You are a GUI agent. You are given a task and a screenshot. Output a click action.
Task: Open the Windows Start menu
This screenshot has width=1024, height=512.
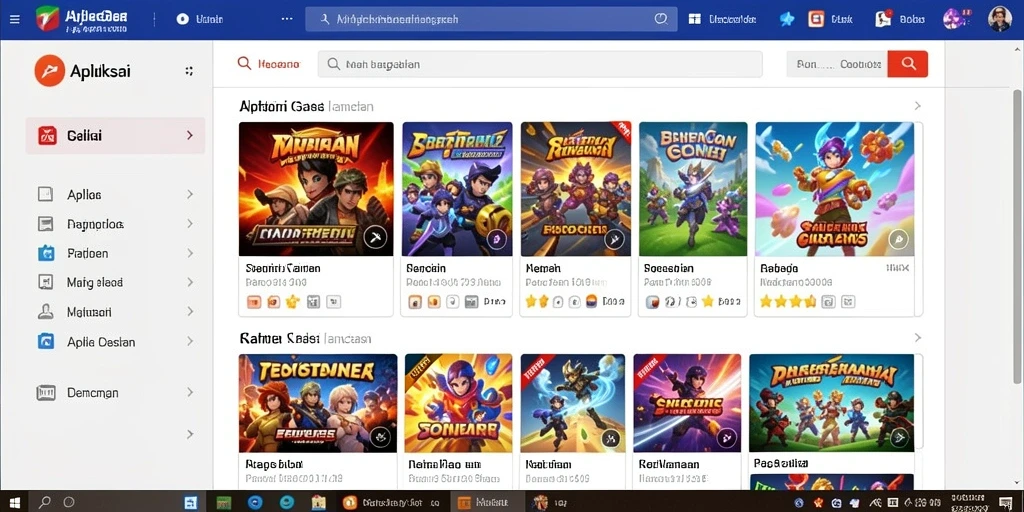coord(14,502)
